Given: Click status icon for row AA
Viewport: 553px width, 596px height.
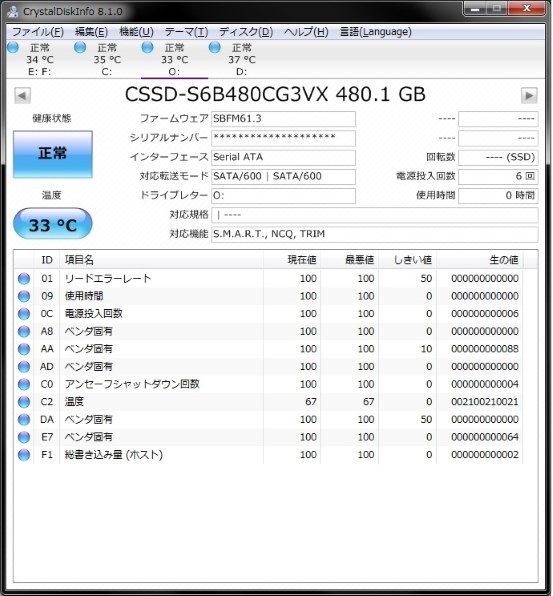Looking at the screenshot, I should pyautogui.click(x=24, y=349).
